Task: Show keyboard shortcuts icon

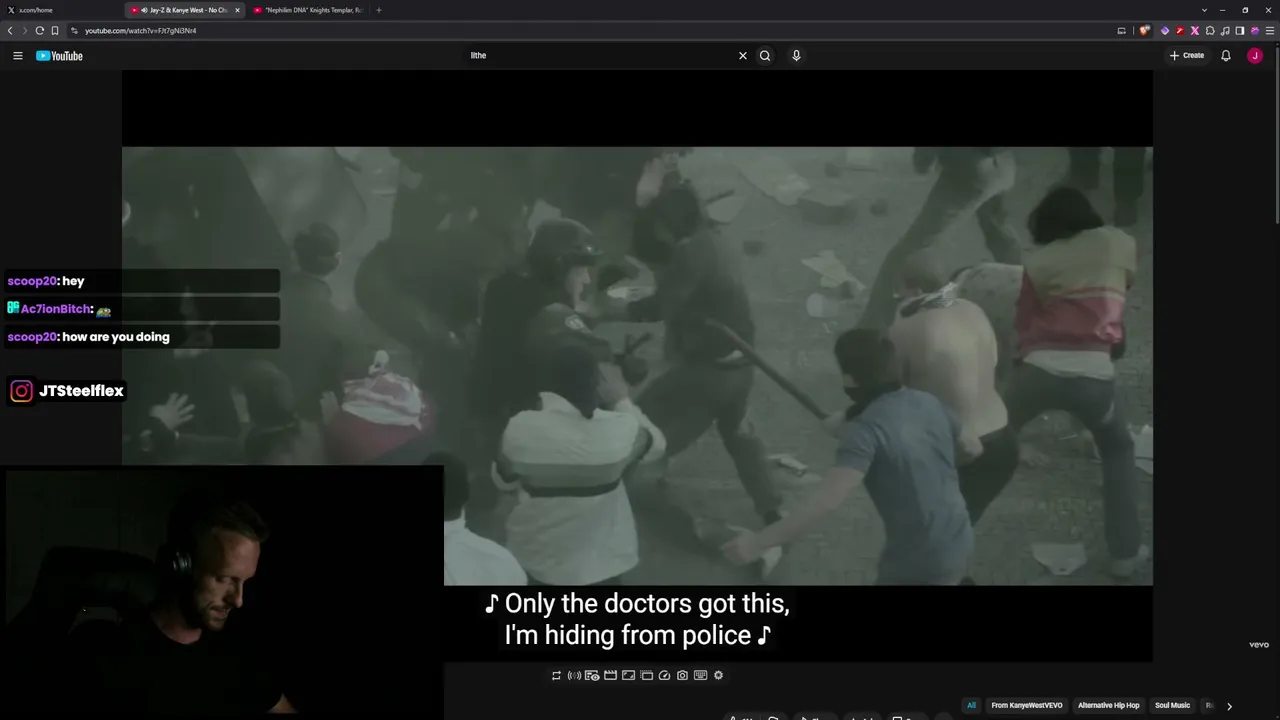Action: point(700,676)
